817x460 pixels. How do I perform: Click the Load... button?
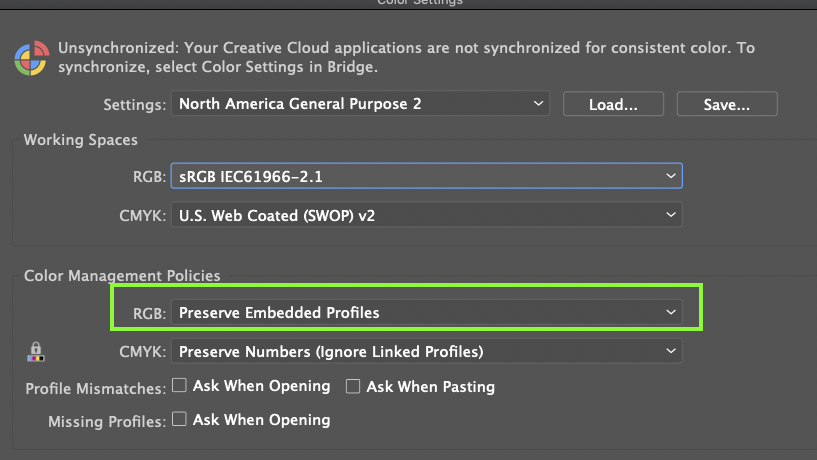613,104
